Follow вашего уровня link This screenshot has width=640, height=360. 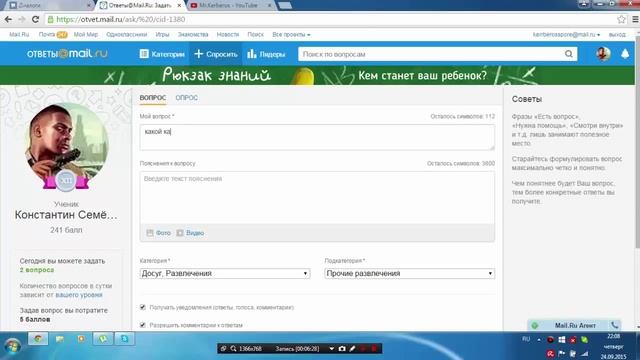click(79, 295)
